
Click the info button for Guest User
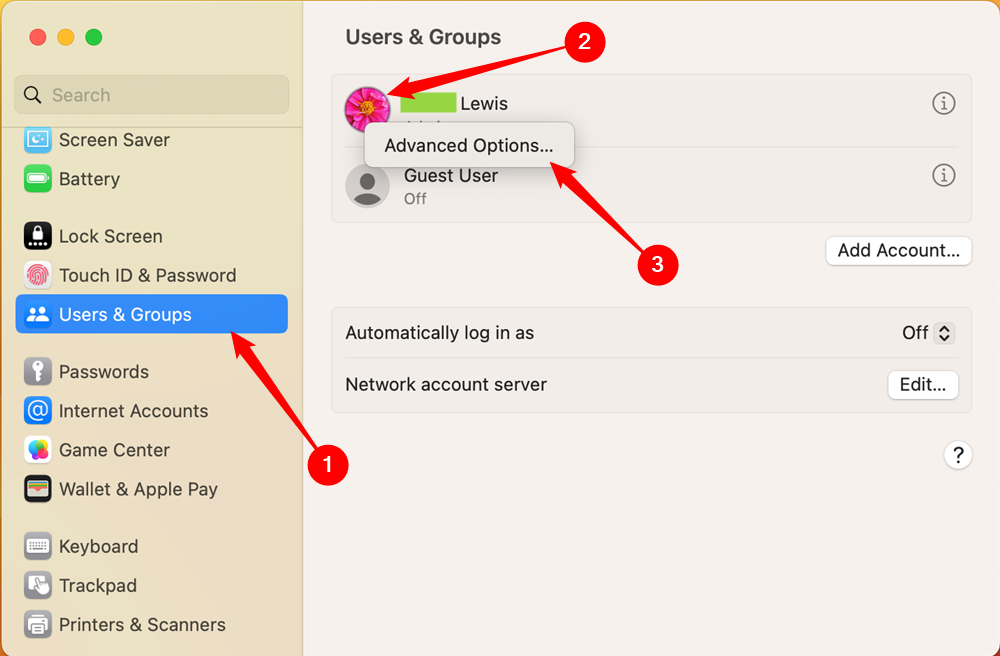(x=943, y=175)
